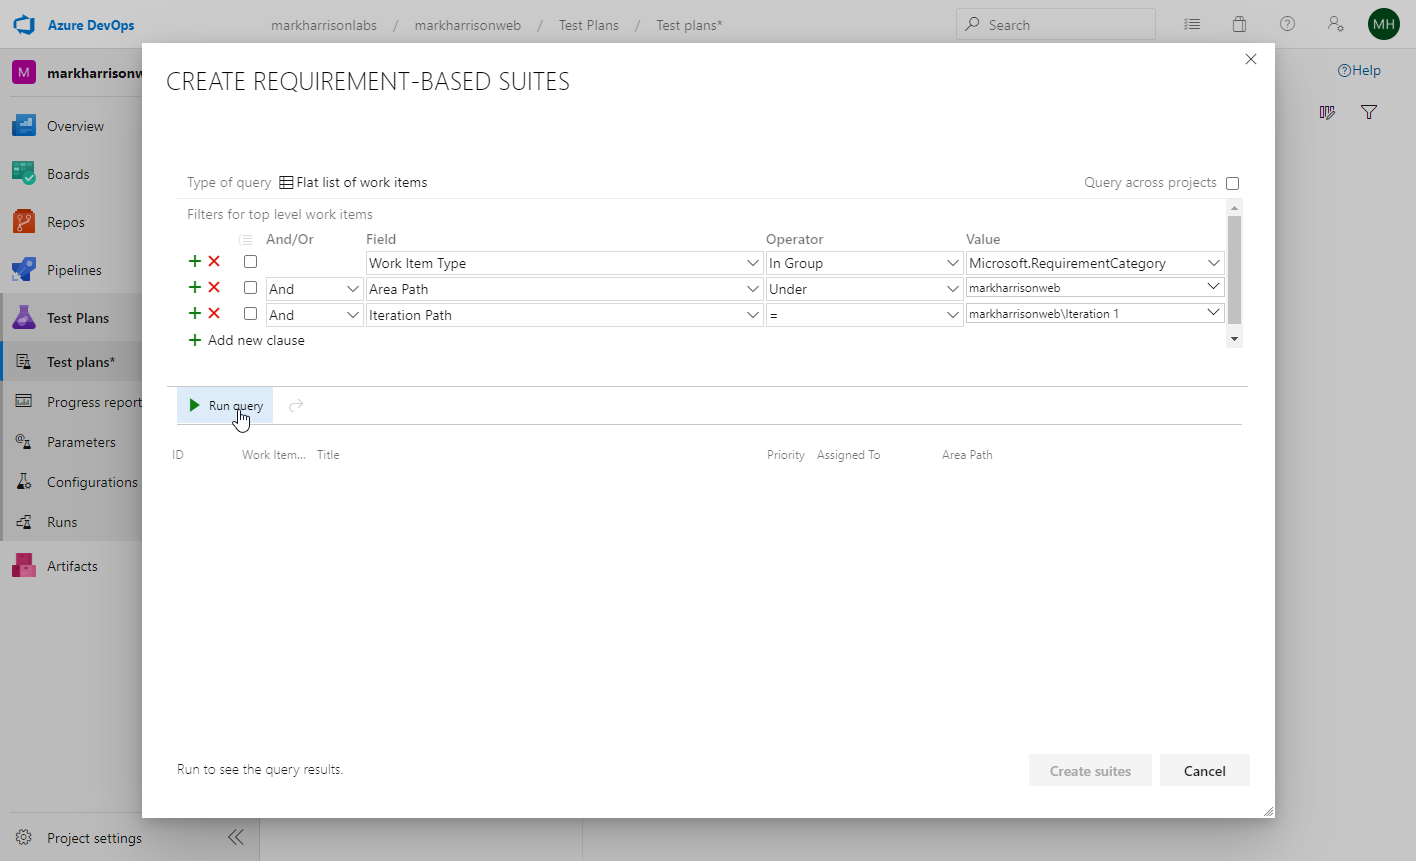
Task: Check the Iteration Path clause checkbox
Action: (x=250, y=314)
